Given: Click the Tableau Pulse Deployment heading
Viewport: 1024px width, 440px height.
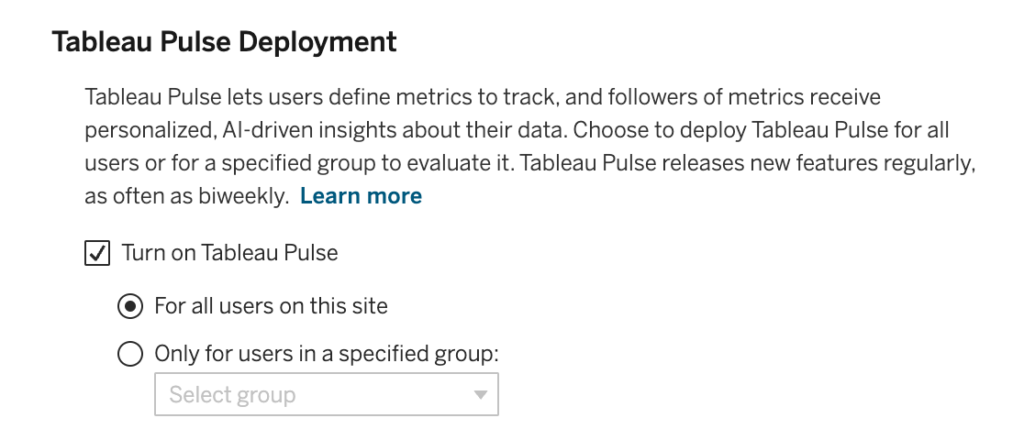Looking at the screenshot, I should point(224,43).
